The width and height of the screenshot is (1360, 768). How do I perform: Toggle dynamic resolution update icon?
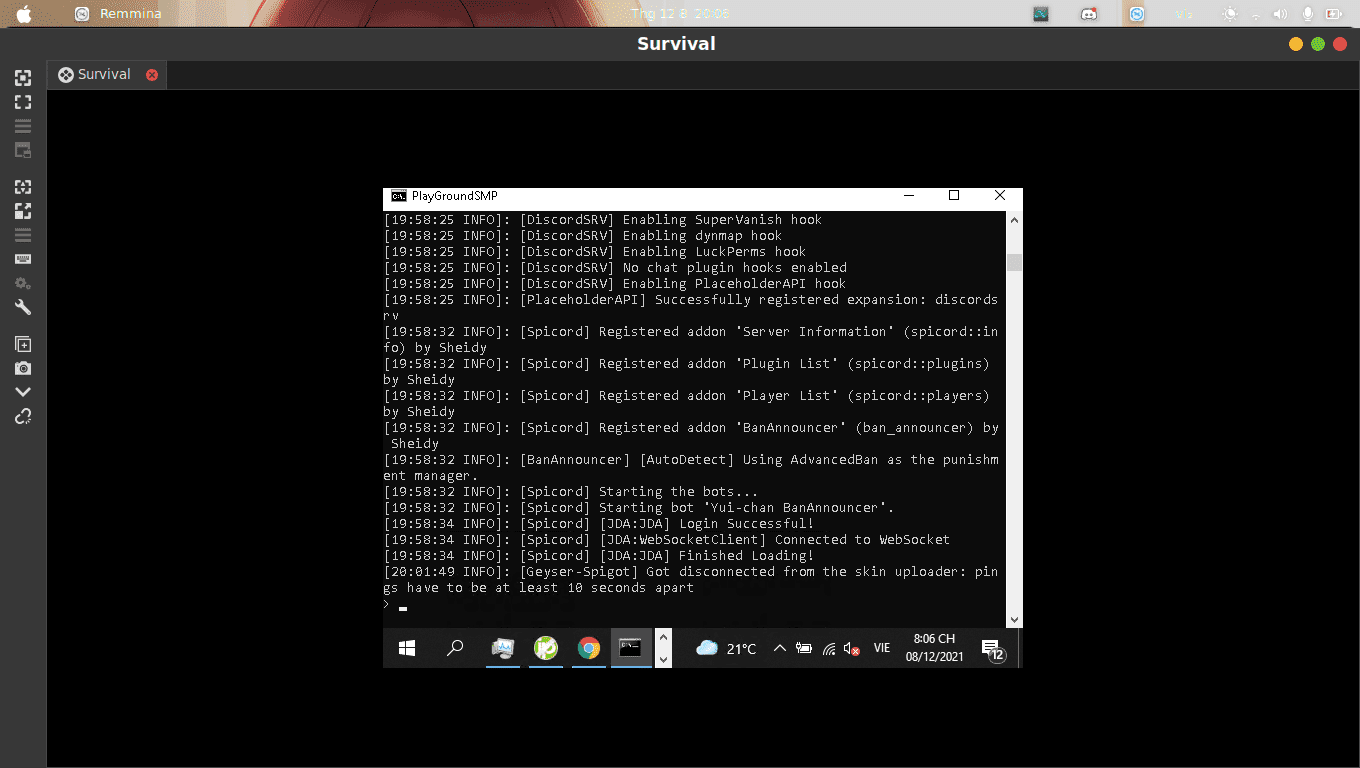22,187
